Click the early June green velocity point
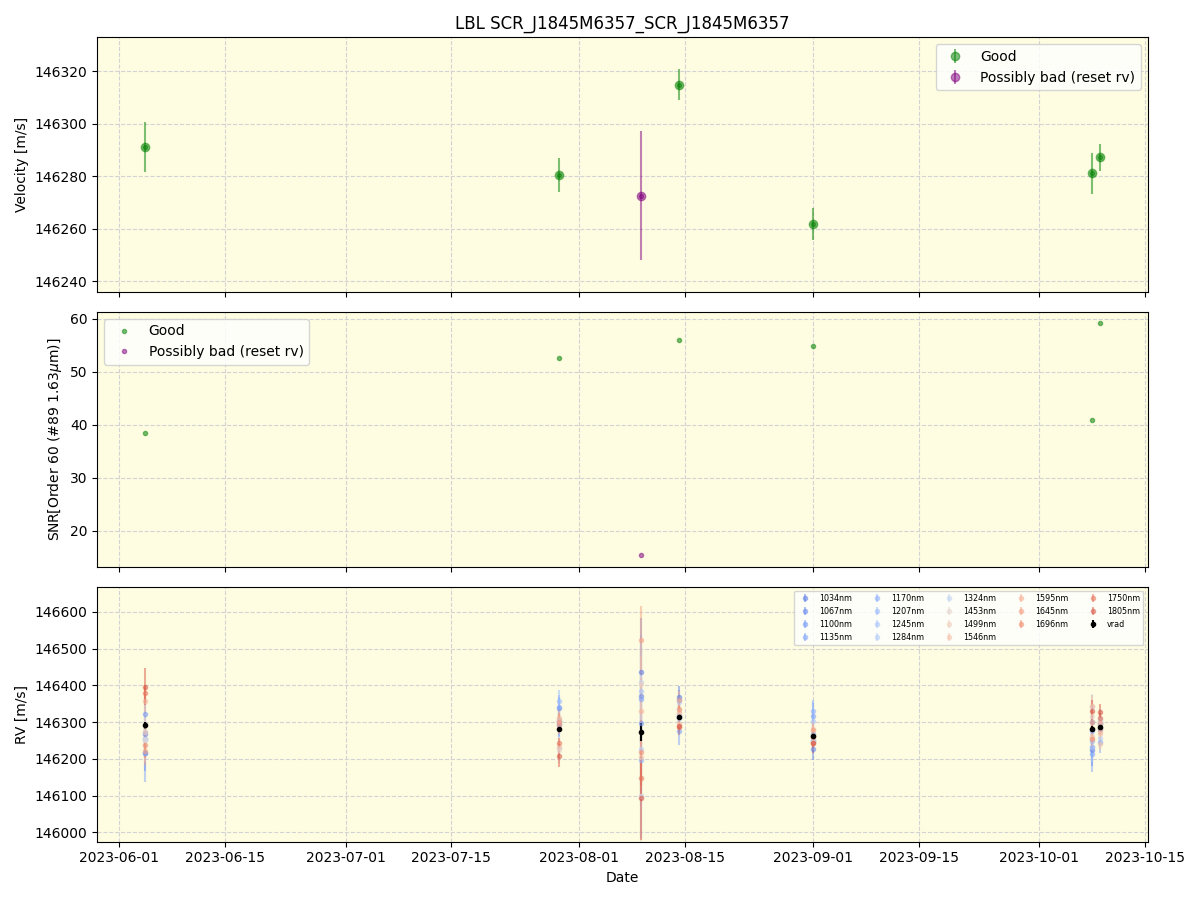 tap(145, 147)
